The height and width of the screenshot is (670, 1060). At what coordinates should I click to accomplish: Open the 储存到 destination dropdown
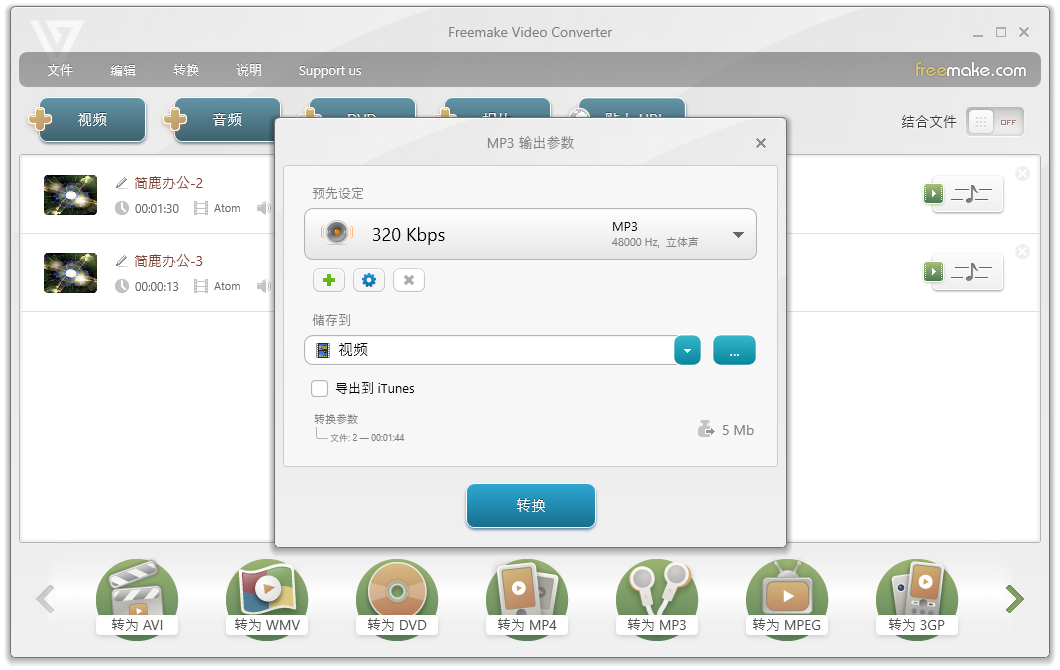(687, 350)
